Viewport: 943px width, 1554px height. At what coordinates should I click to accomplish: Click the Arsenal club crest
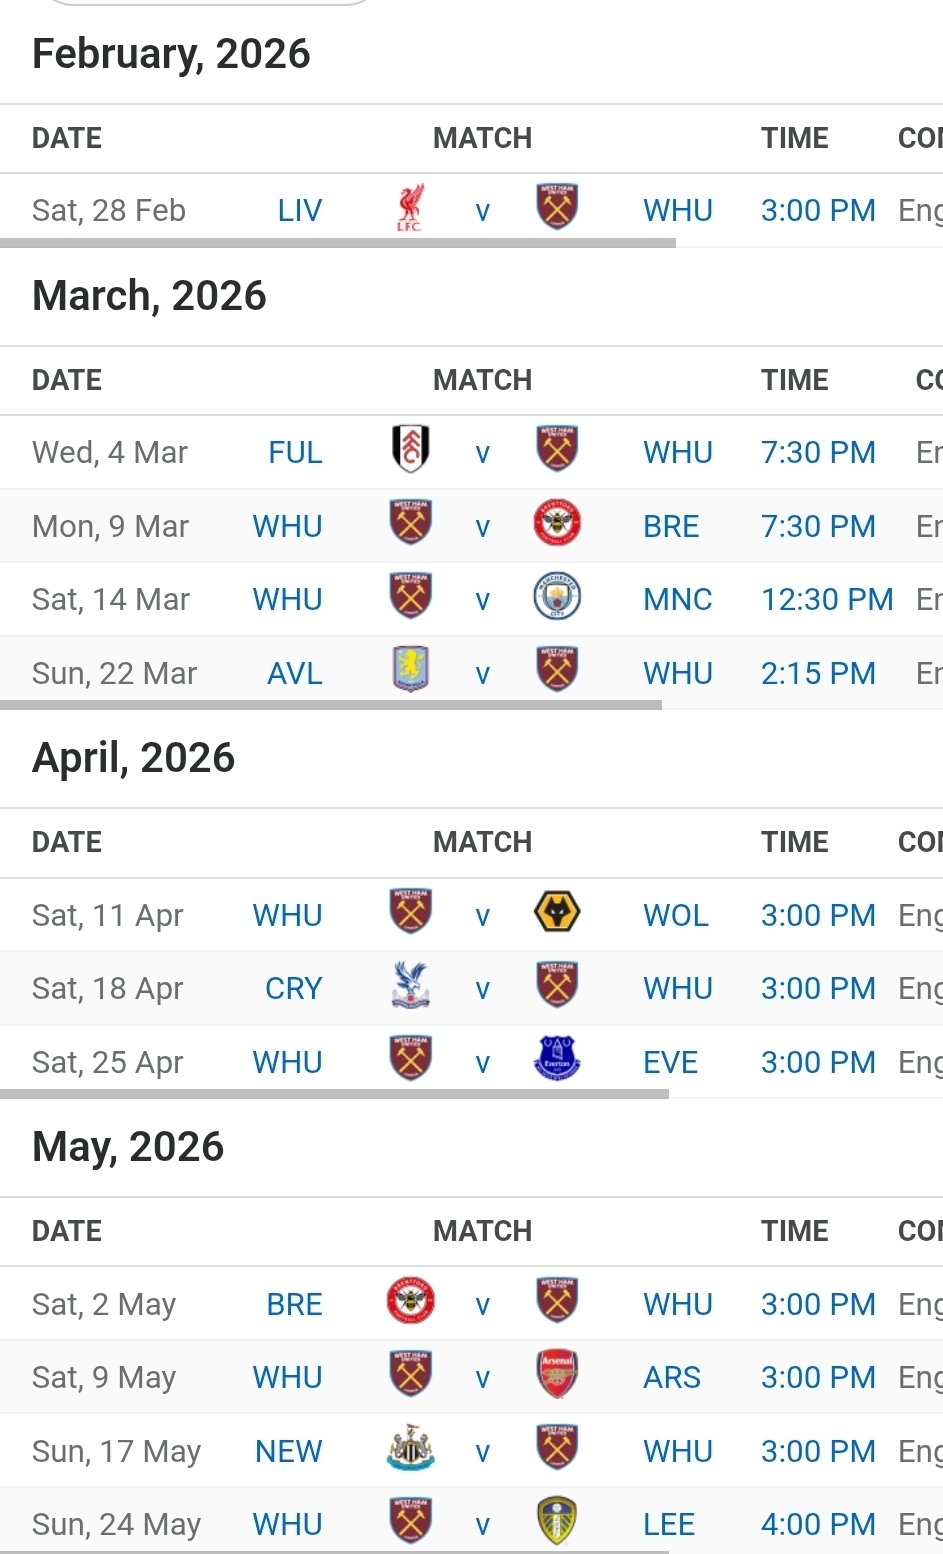(x=557, y=1375)
